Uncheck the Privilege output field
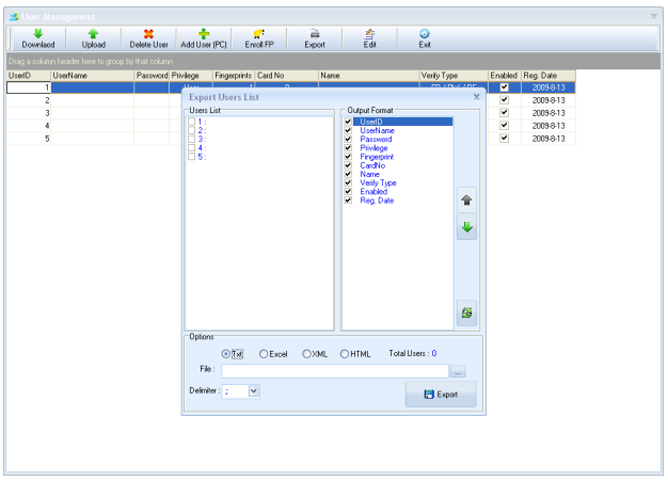Image resolution: width=668 pixels, height=481 pixels. [x=348, y=148]
